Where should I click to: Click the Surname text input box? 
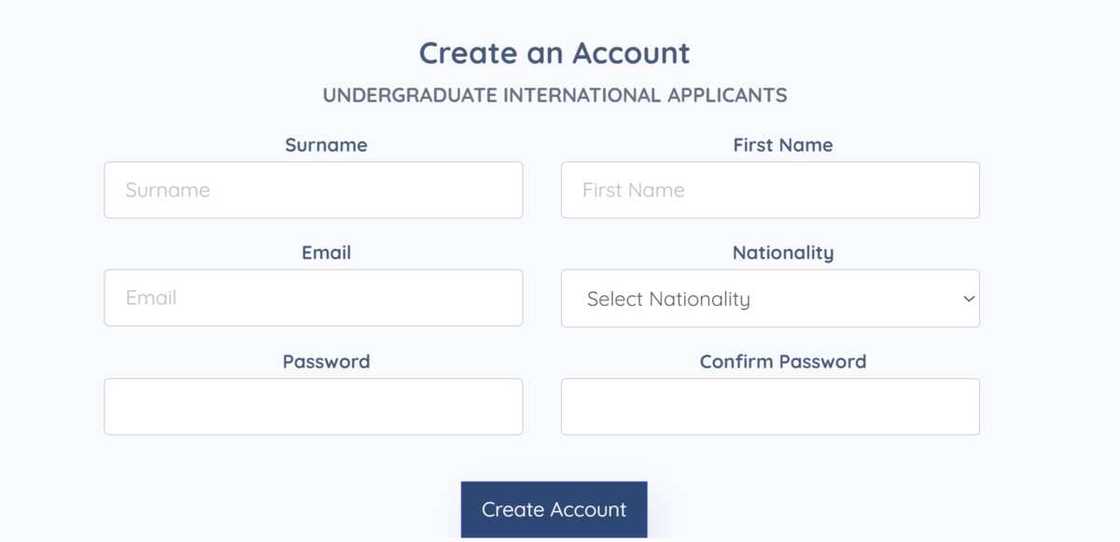(x=313, y=190)
